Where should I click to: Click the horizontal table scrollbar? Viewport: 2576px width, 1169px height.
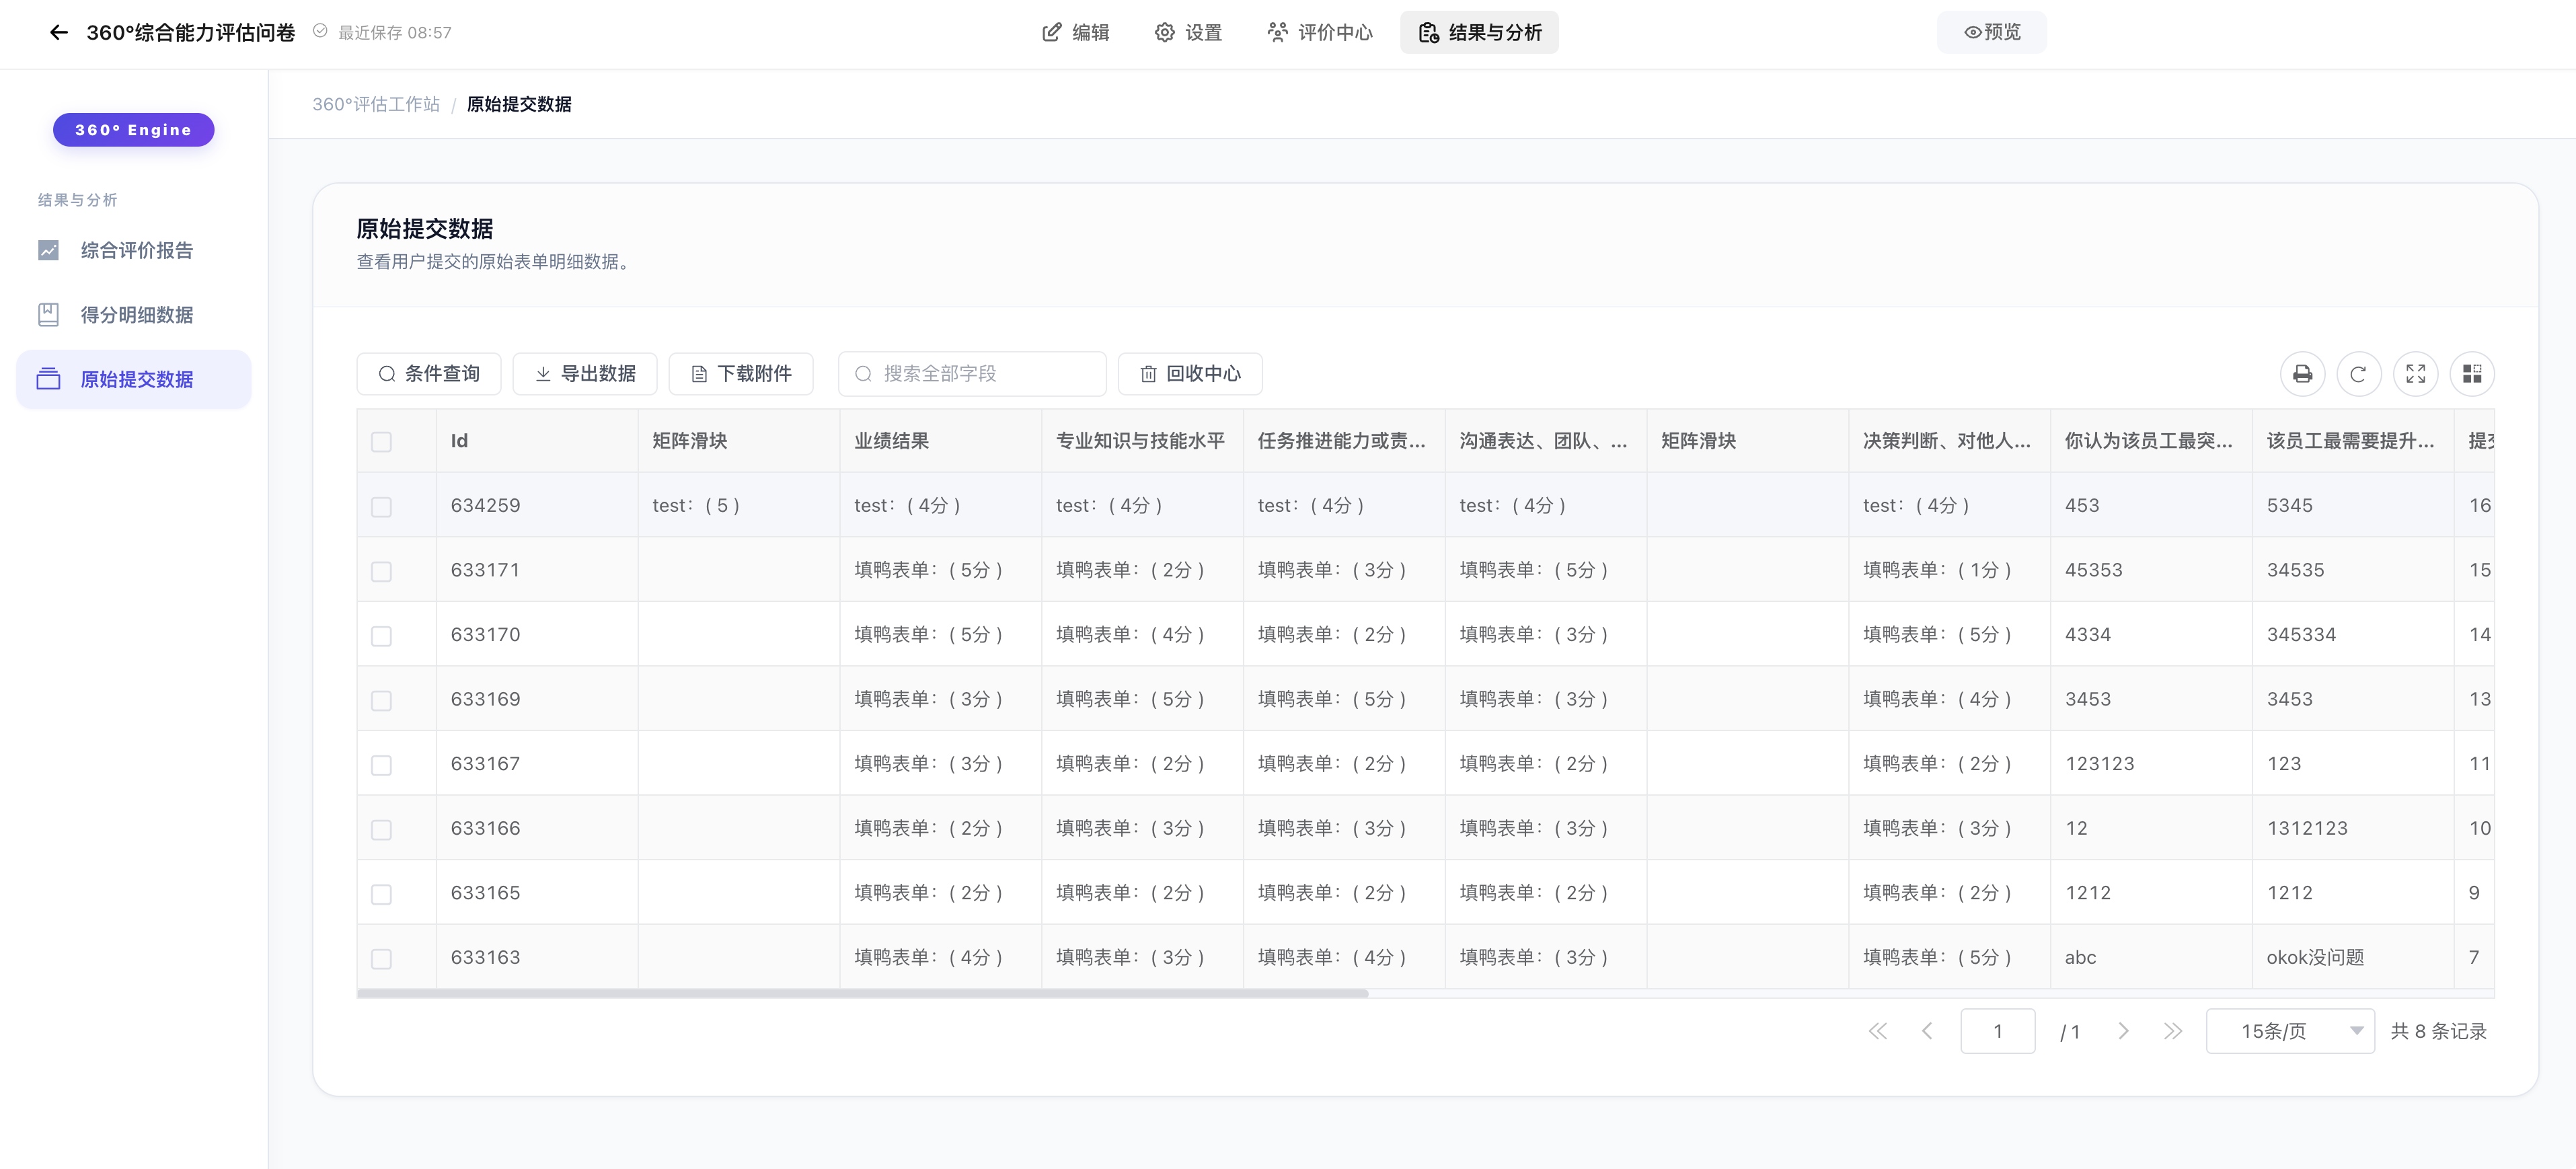coord(862,994)
